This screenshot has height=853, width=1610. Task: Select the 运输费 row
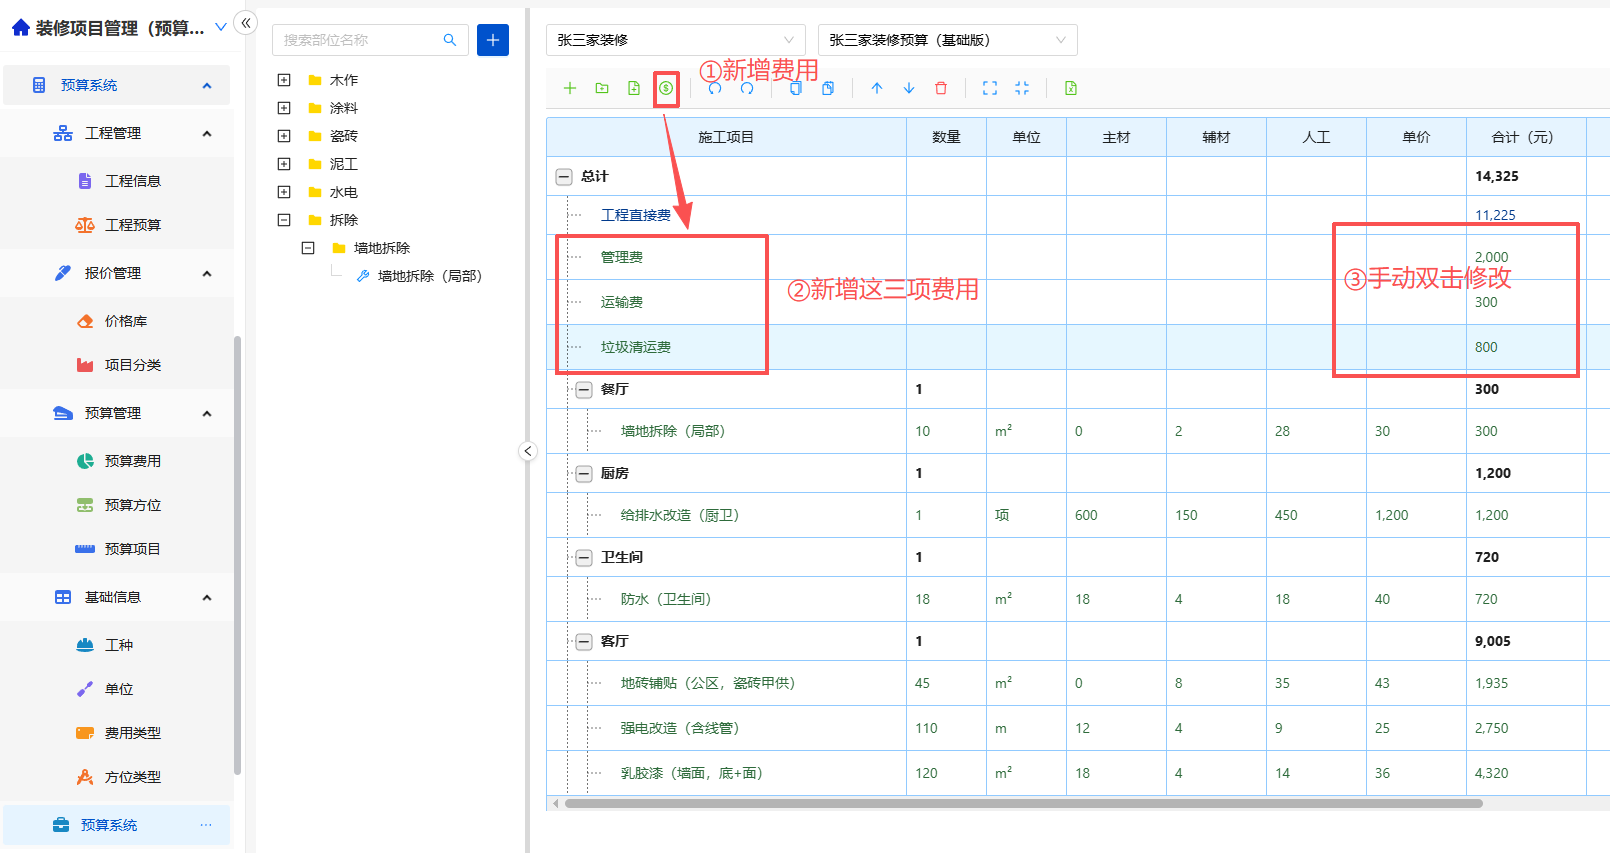click(x=1078, y=302)
